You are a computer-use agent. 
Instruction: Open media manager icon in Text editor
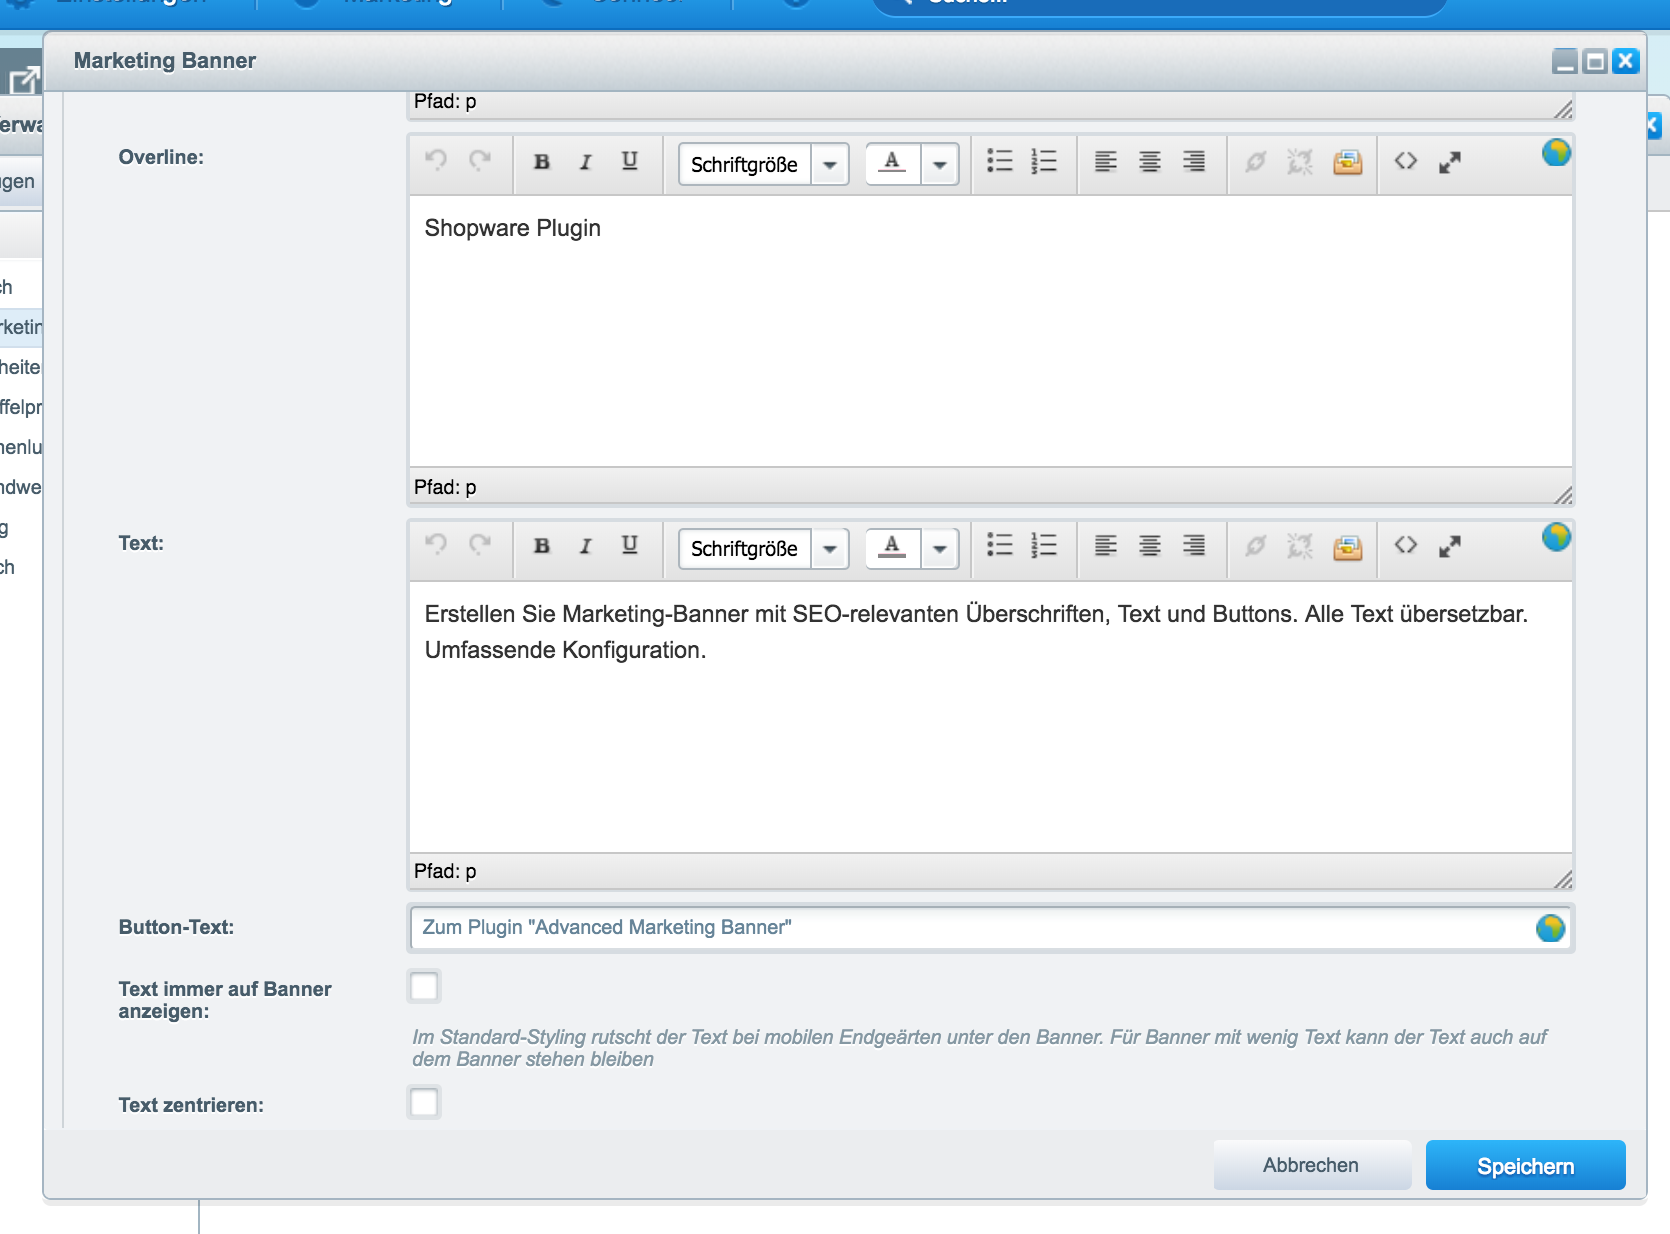coord(1348,546)
